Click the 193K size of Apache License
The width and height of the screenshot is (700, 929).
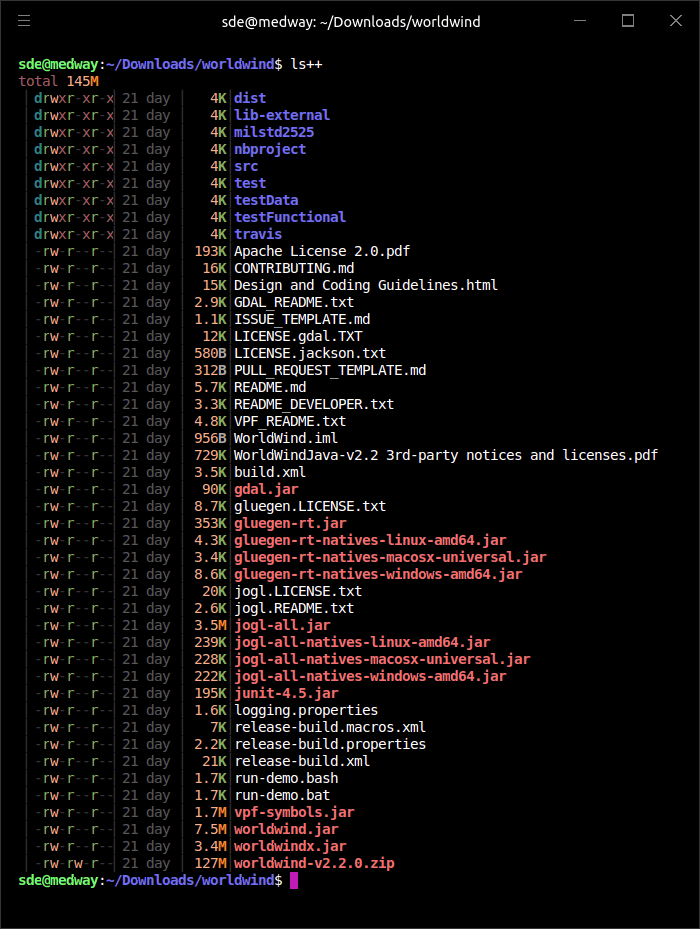coord(210,251)
